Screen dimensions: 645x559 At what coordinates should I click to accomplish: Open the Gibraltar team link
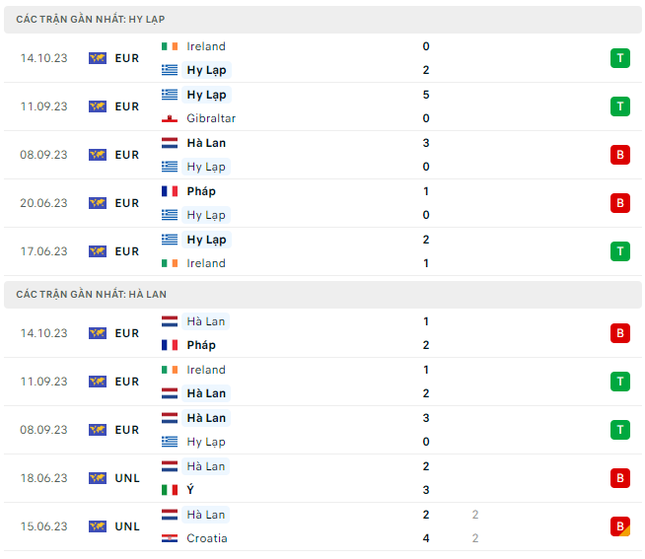(x=211, y=118)
